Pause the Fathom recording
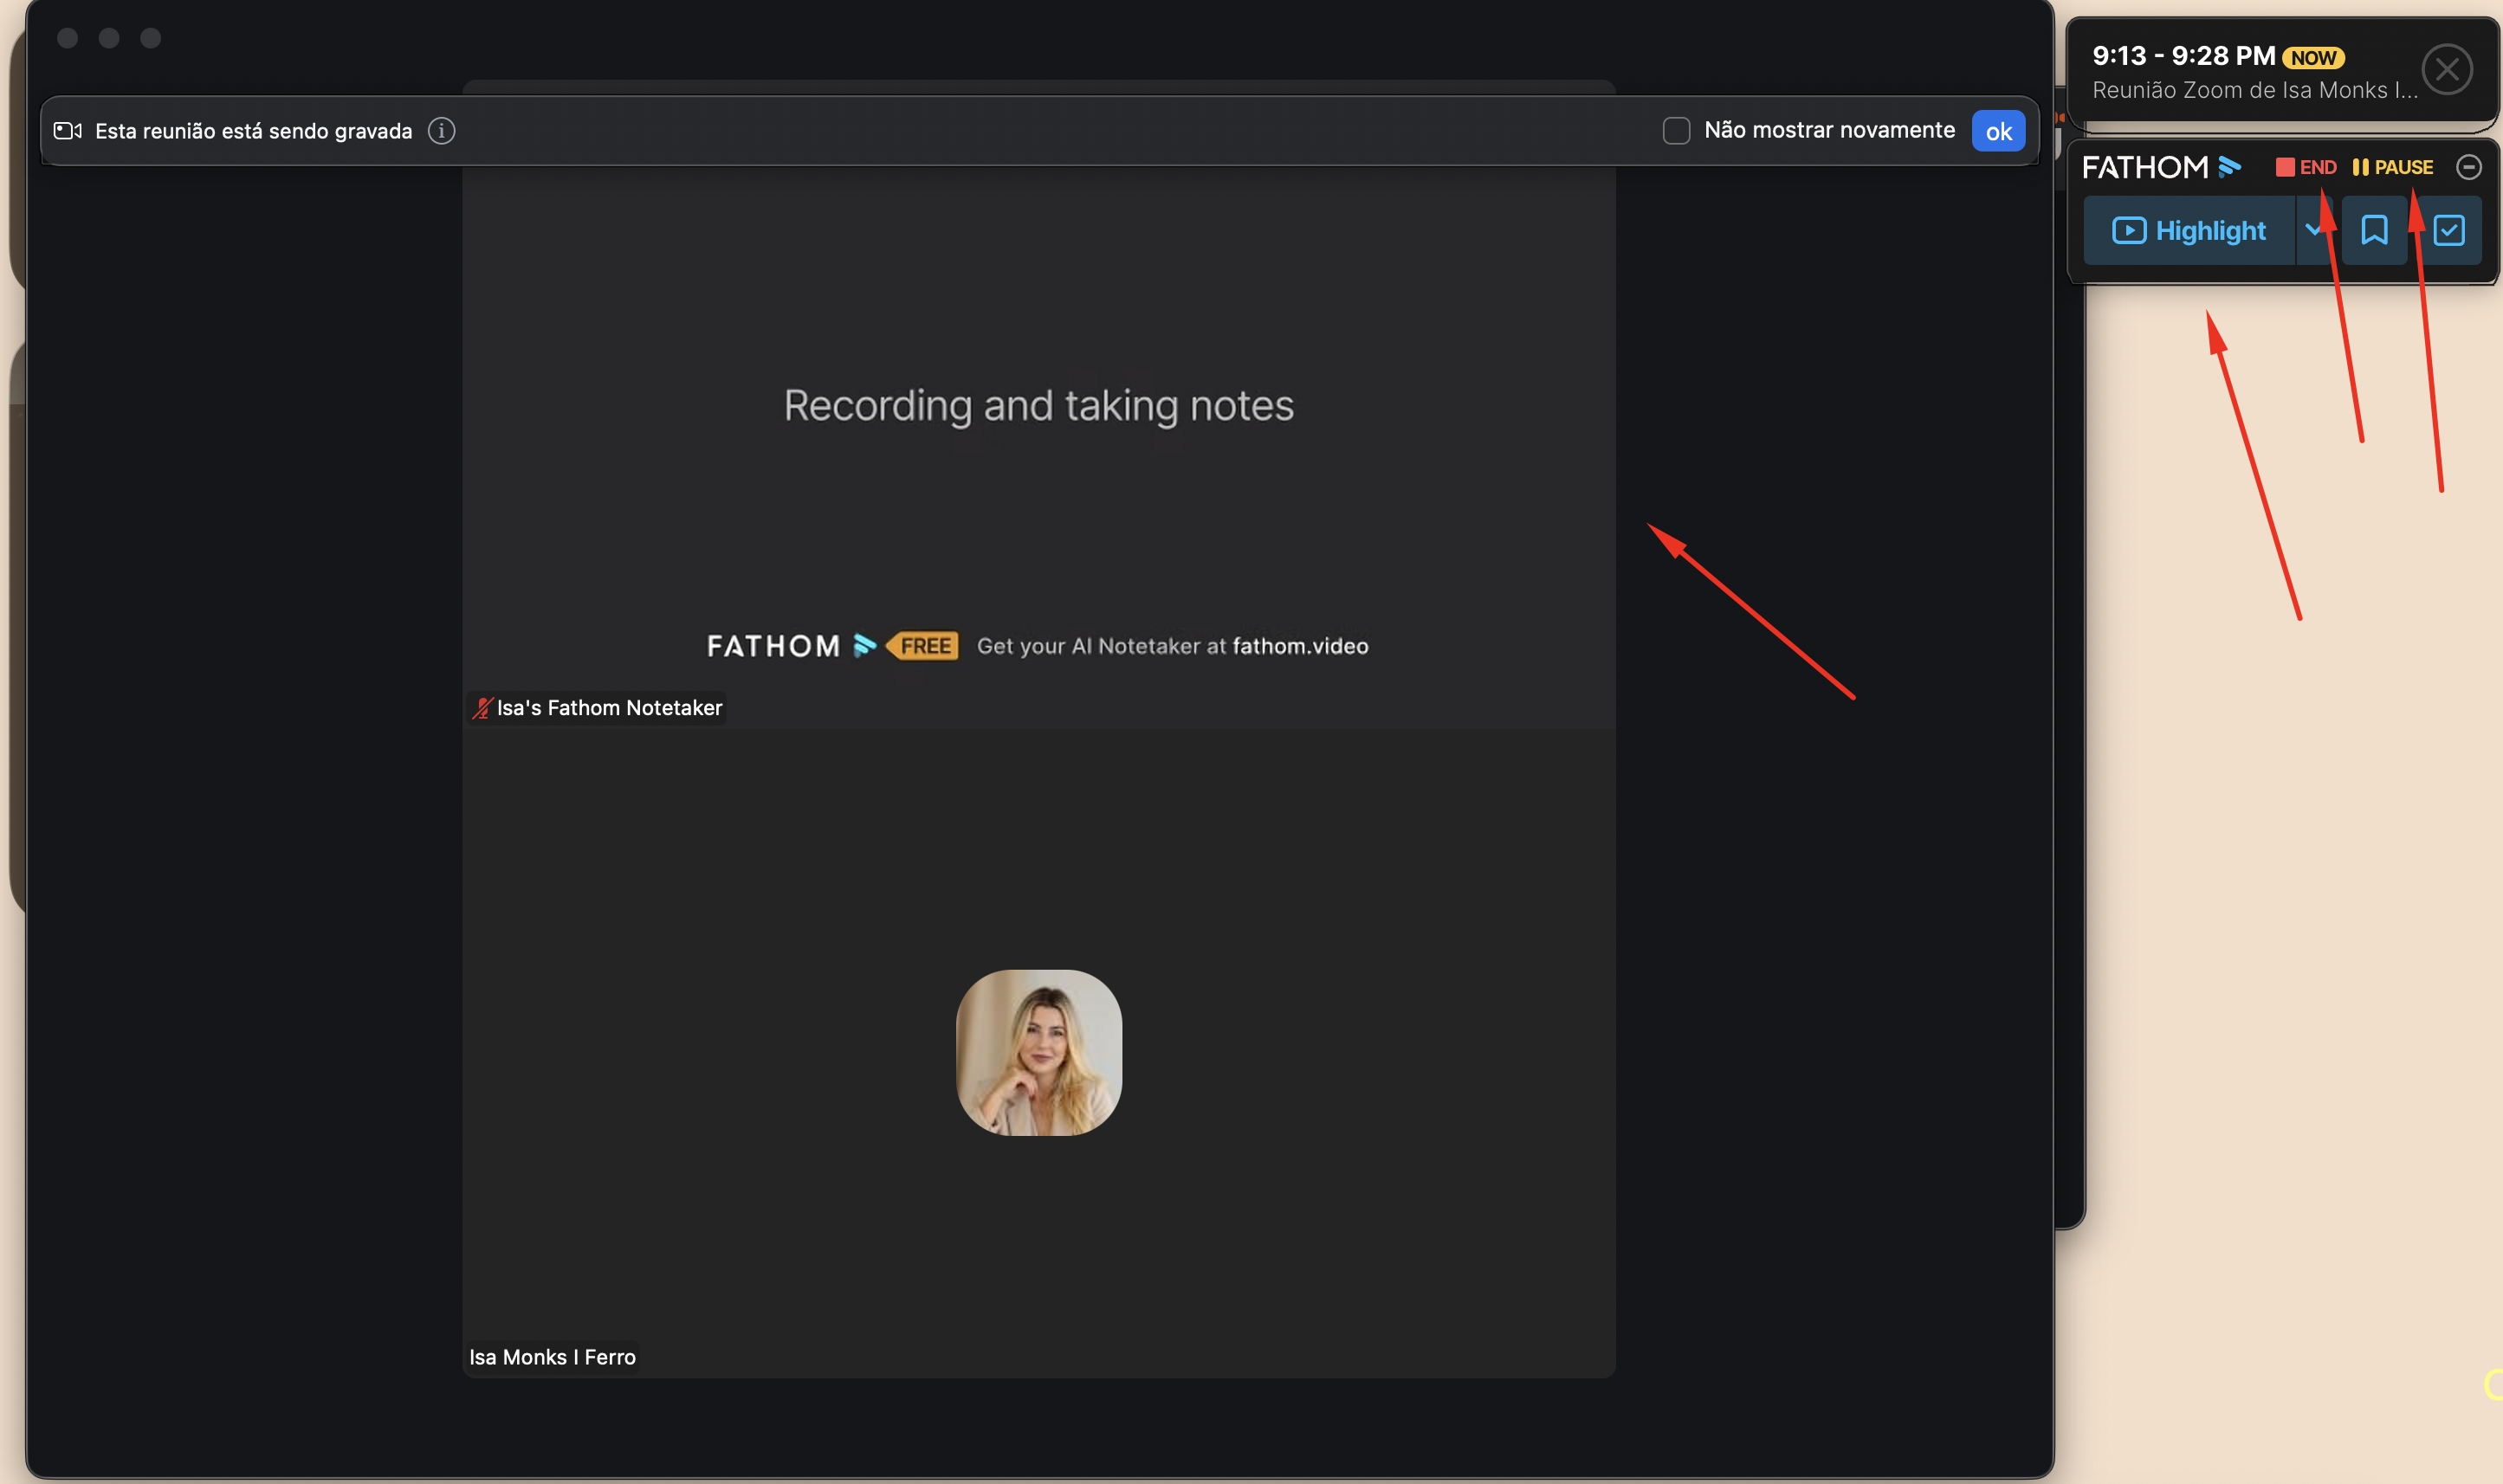The width and height of the screenshot is (2503, 1484). tap(2392, 167)
